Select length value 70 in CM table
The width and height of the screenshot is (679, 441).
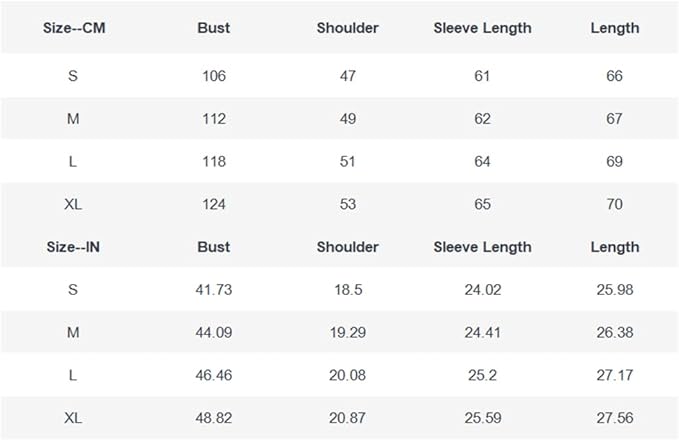614,205
